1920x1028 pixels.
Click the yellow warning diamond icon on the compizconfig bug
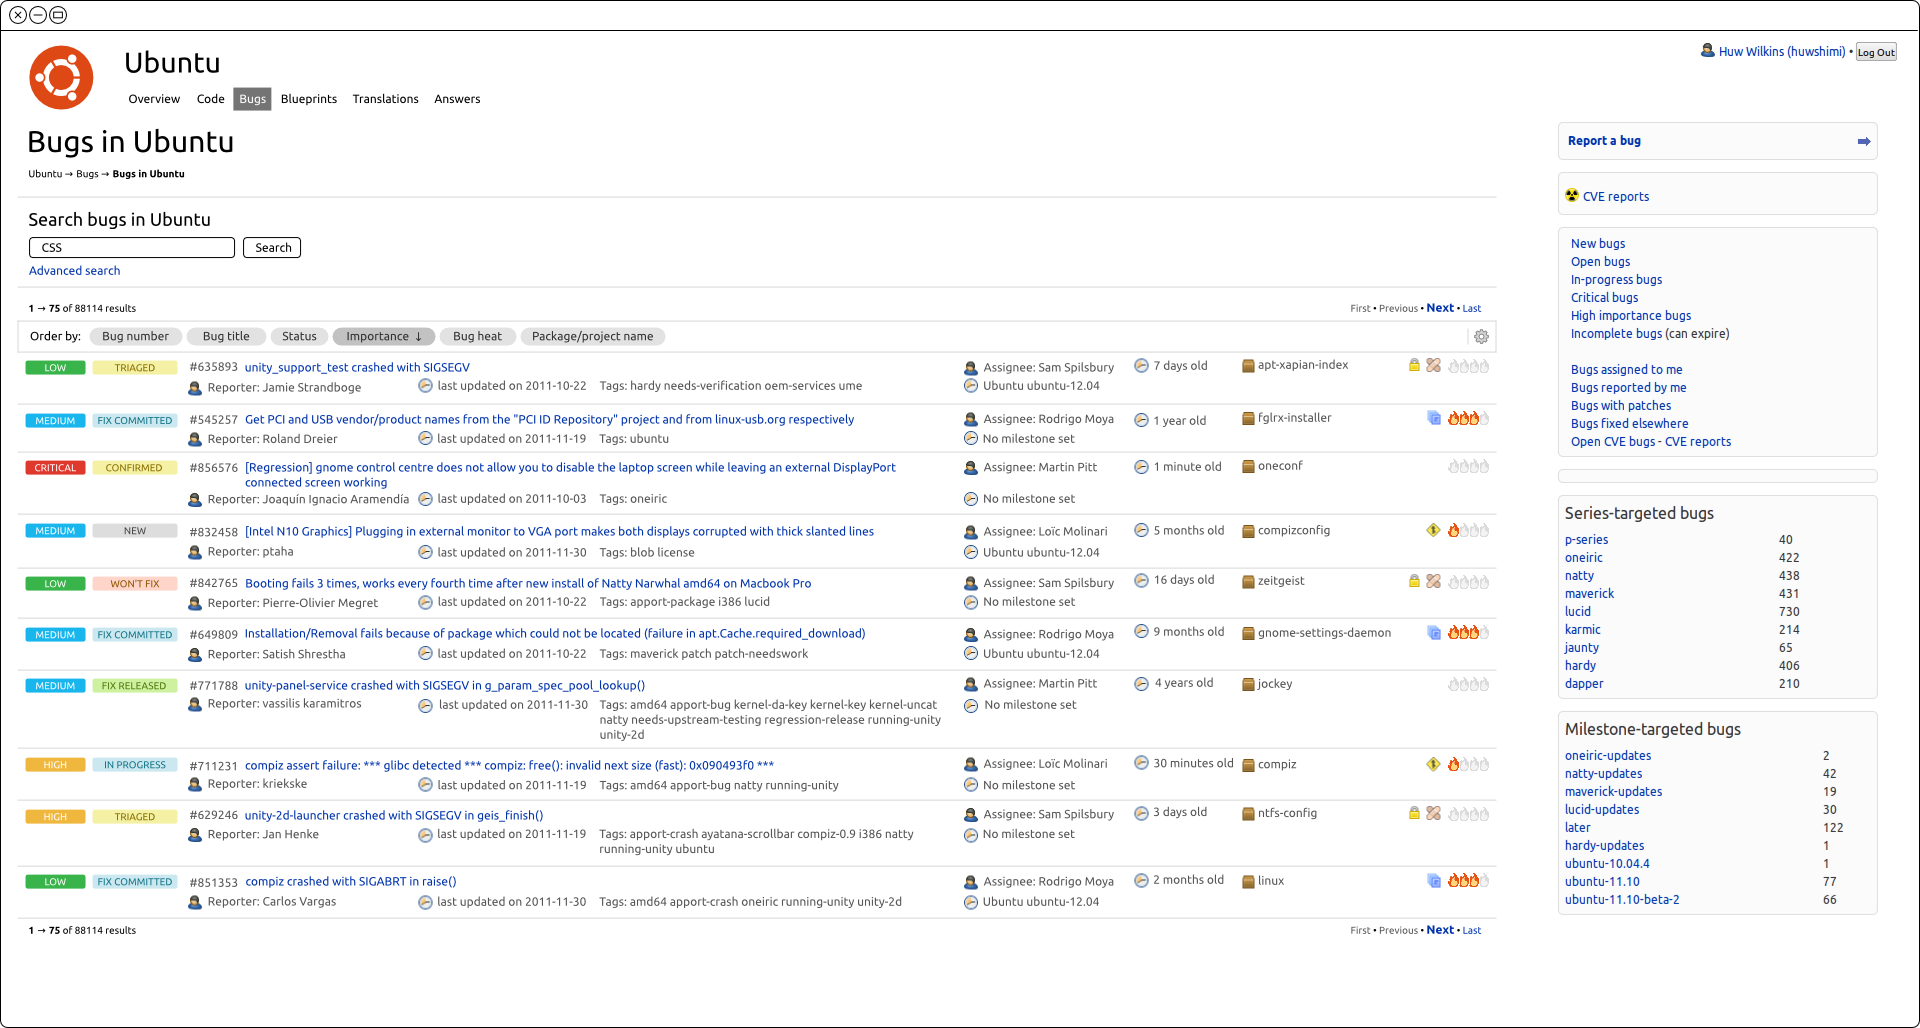[1433, 531]
